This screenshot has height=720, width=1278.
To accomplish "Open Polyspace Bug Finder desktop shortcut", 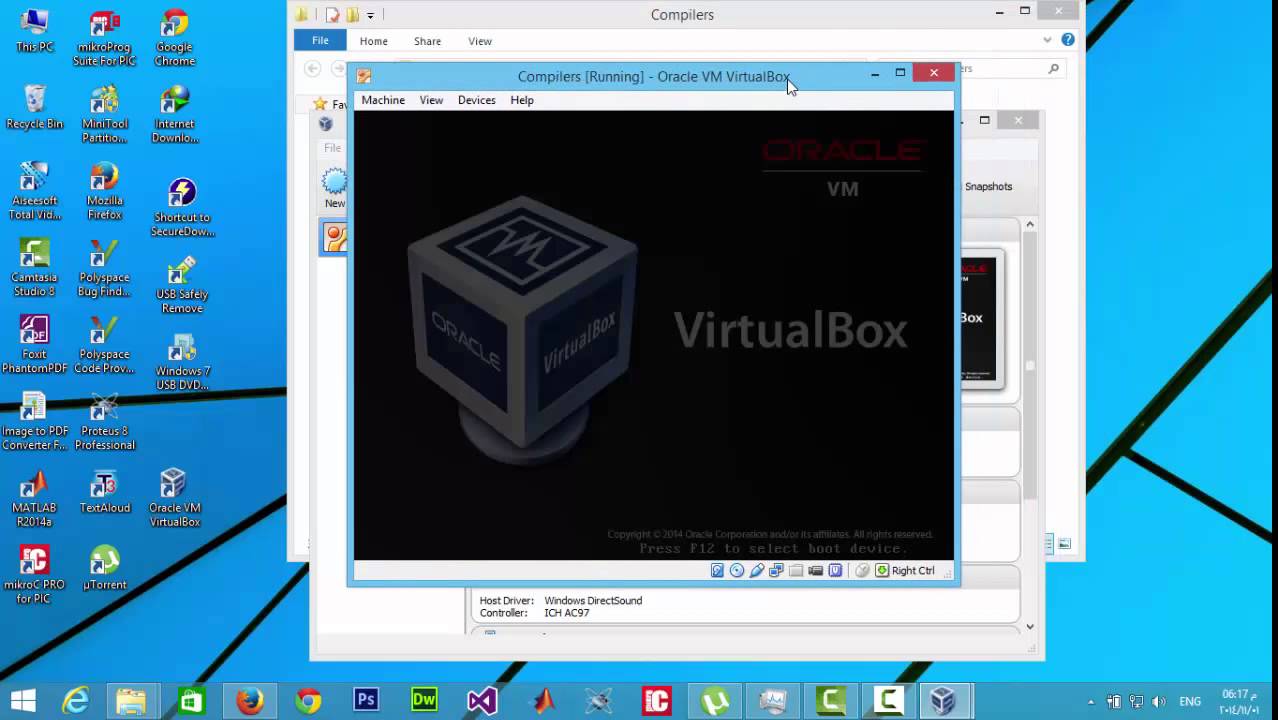I will [104, 269].
